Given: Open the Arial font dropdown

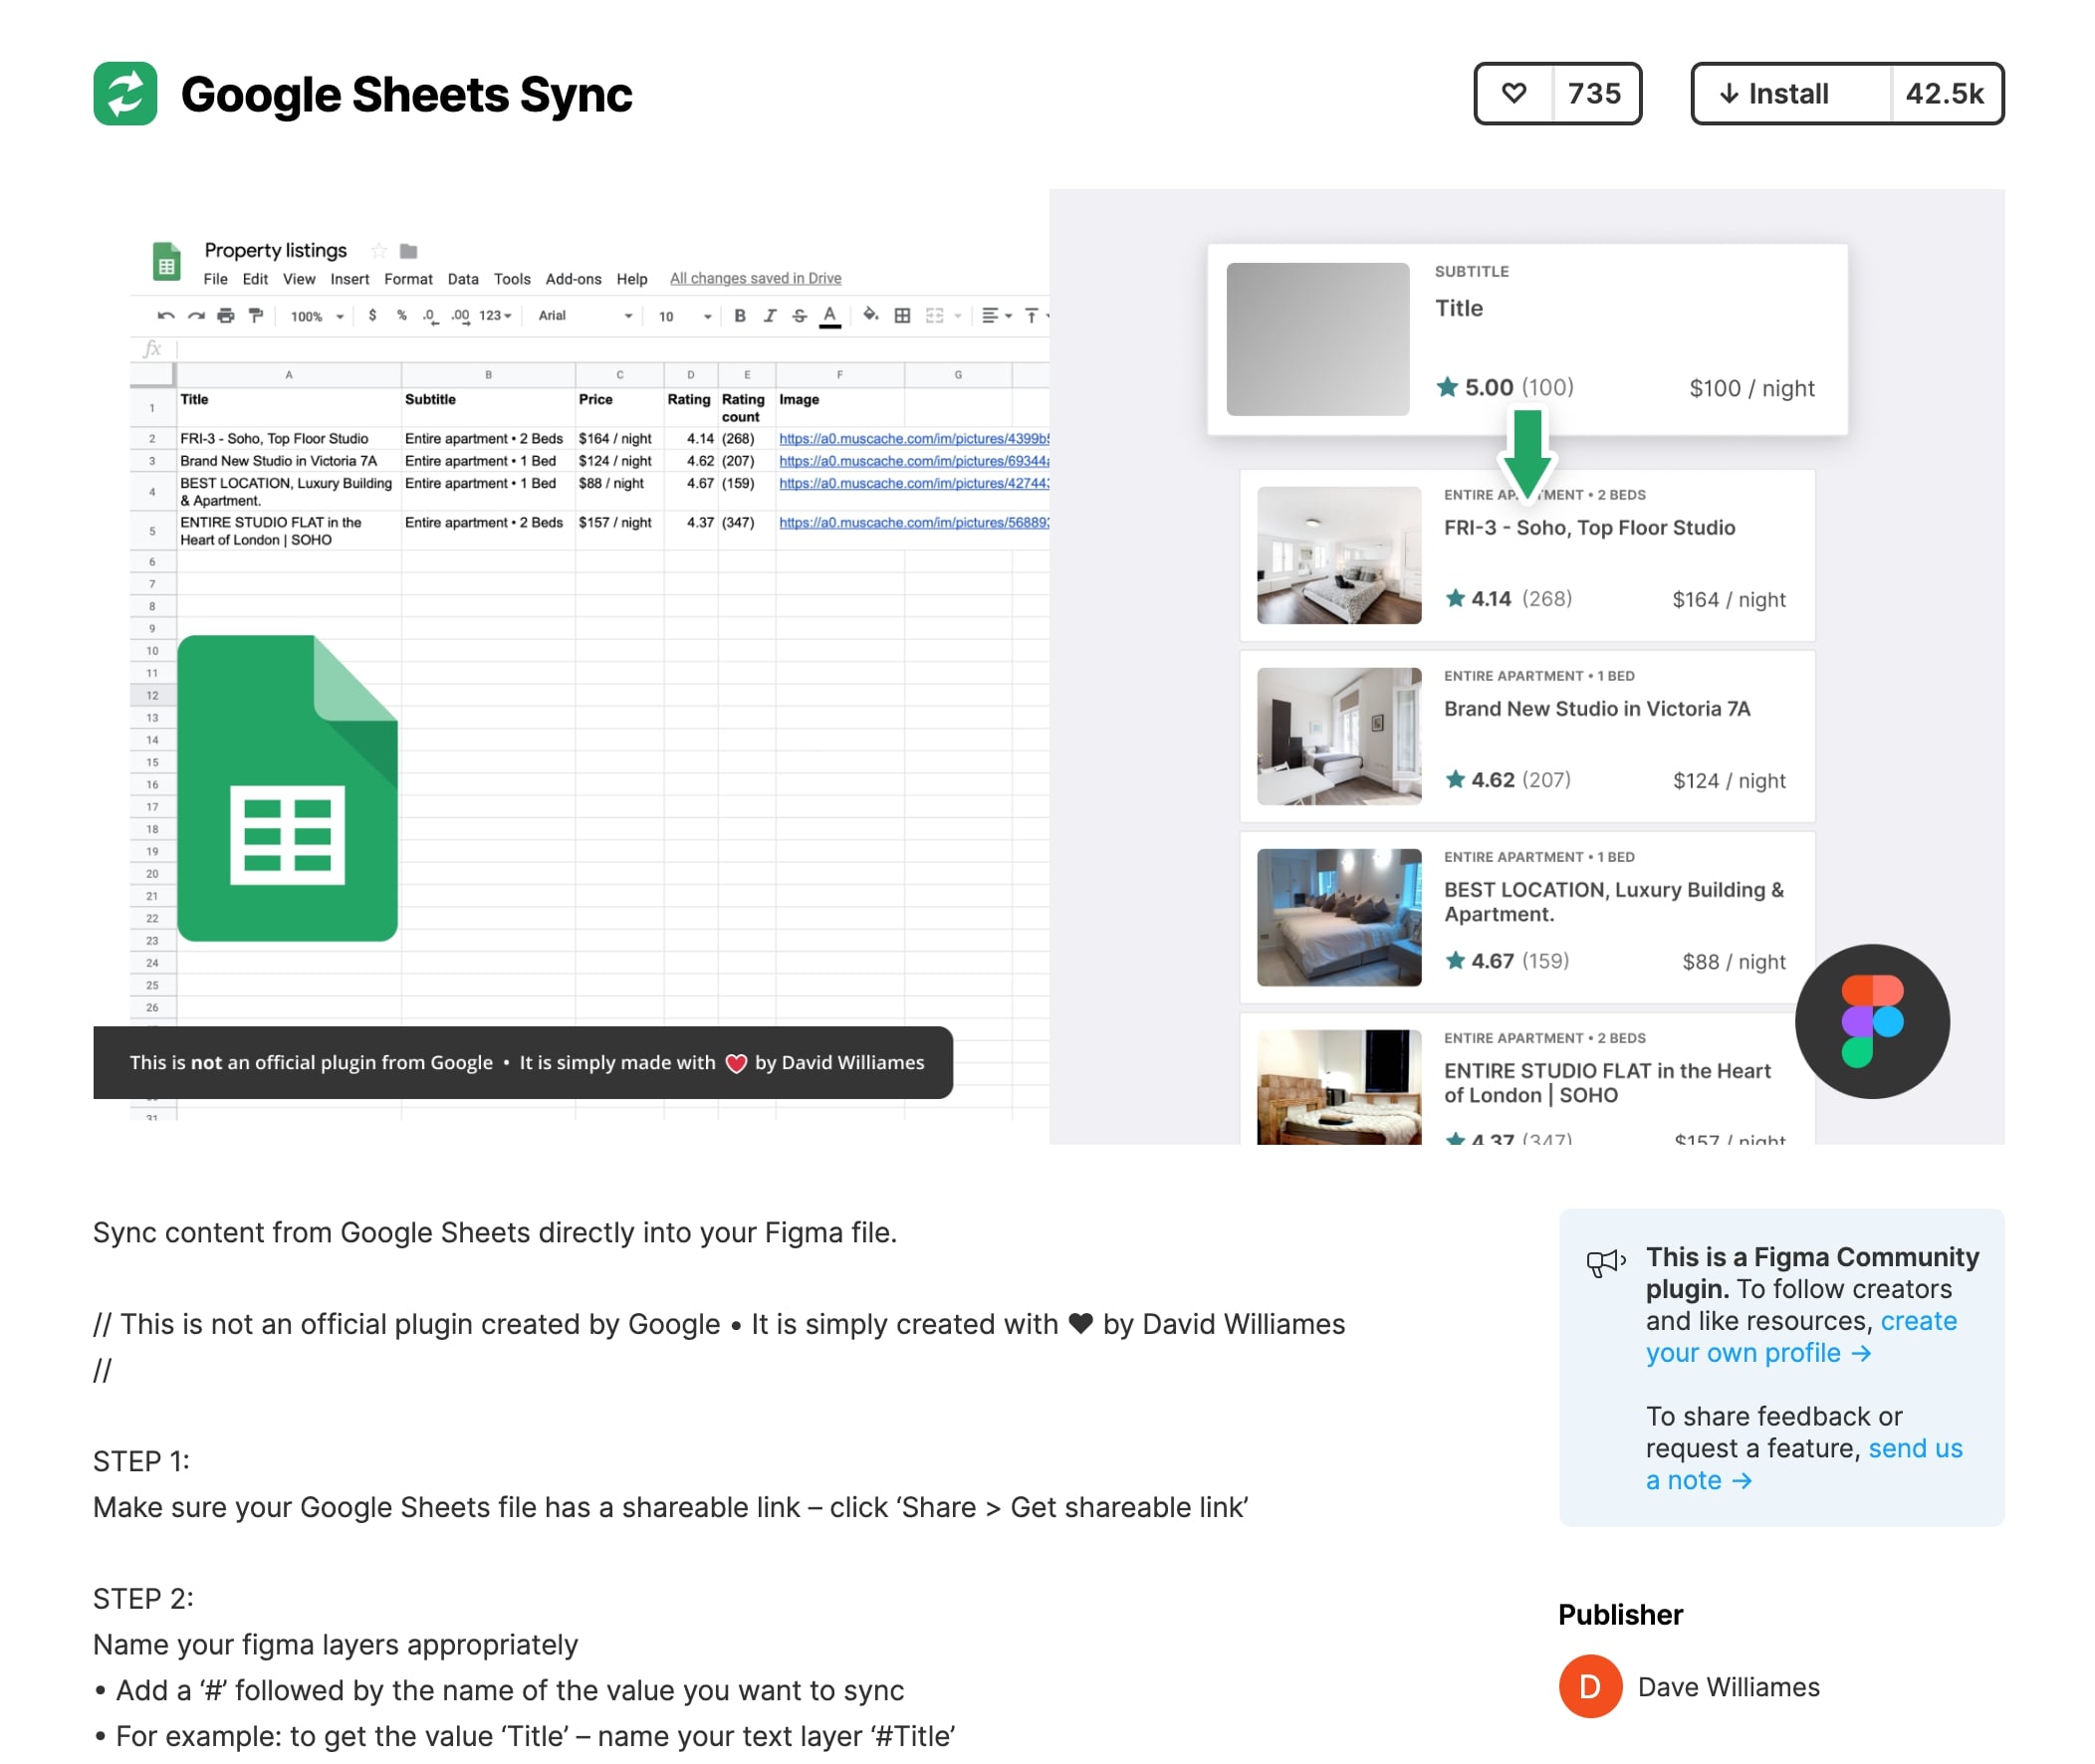Looking at the screenshot, I should [585, 316].
